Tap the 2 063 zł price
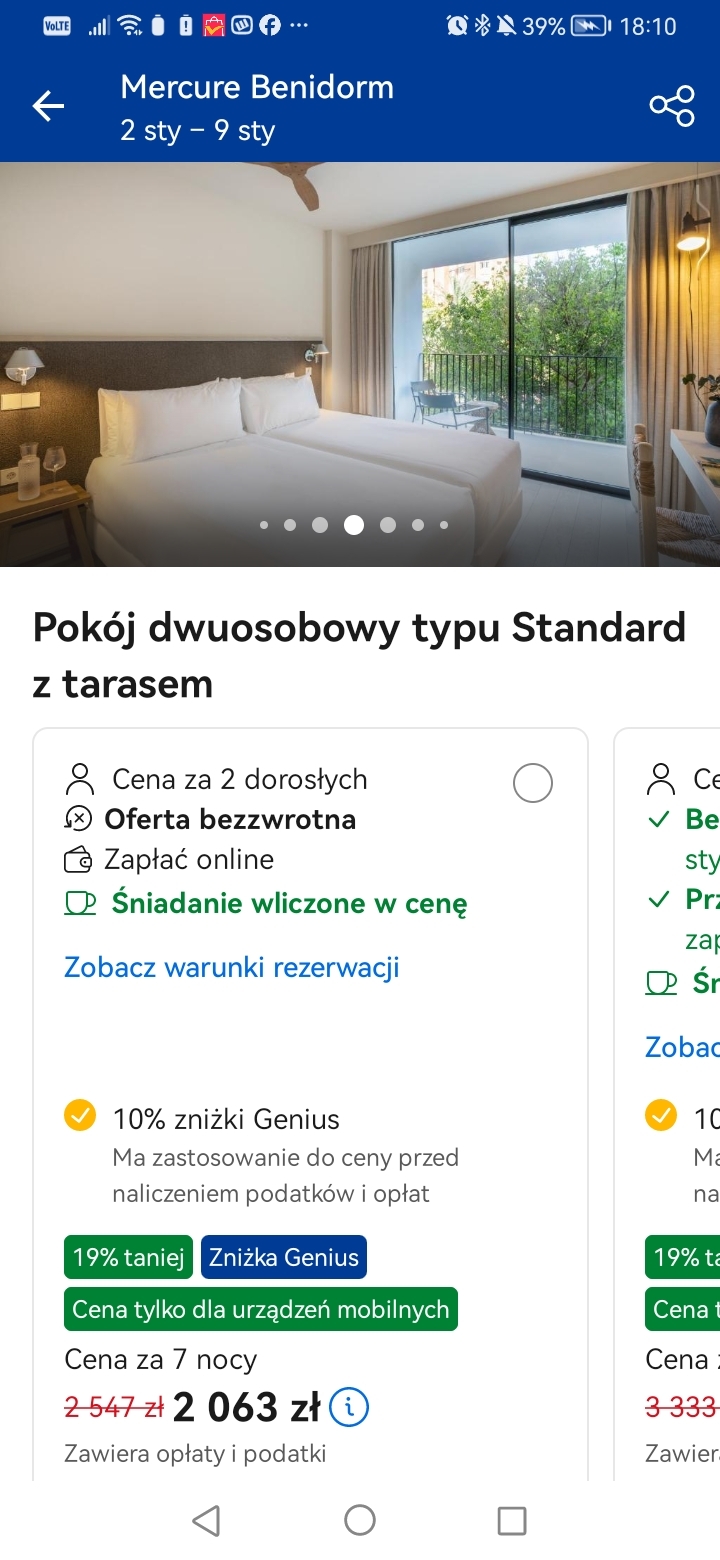This screenshot has width=720, height=1560. click(x=246, y=1408)
